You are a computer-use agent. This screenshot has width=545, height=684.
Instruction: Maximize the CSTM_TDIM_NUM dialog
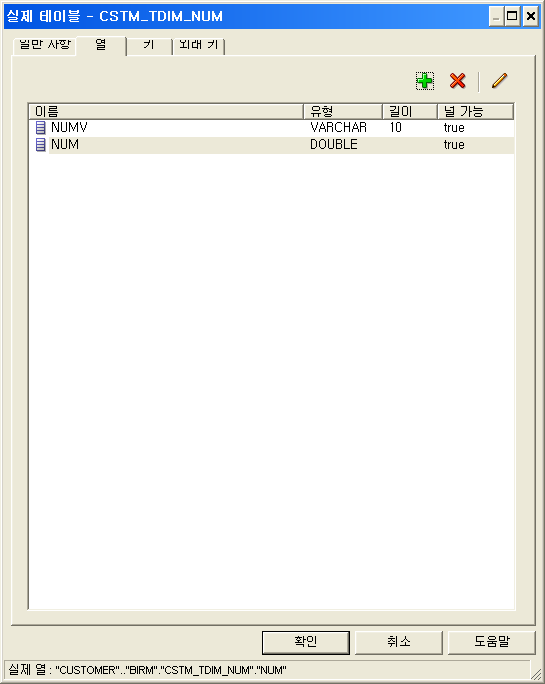point(512,17)
